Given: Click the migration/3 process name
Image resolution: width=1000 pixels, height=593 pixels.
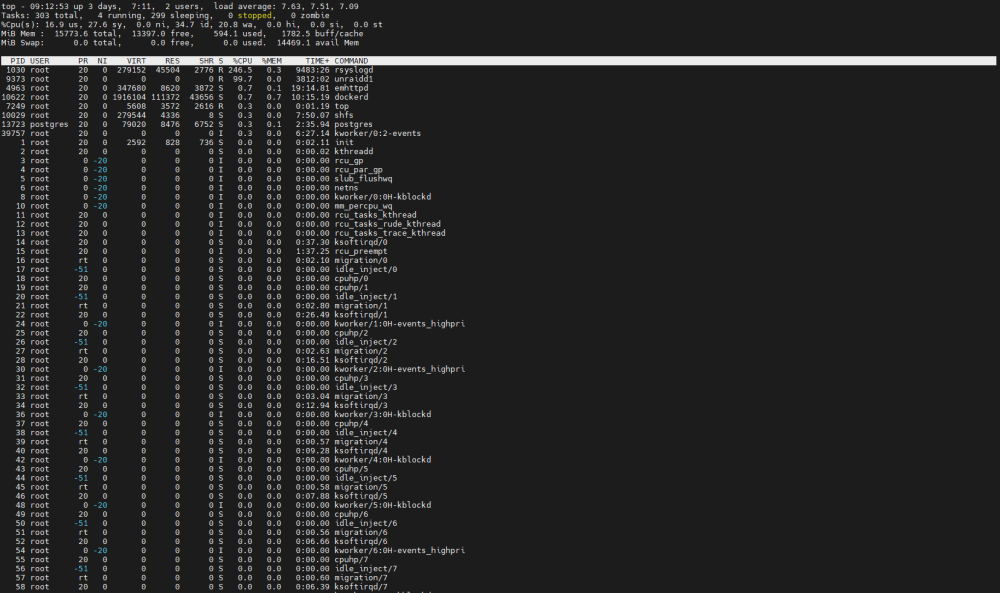Looking at the screenshot, I should [361, 397].
